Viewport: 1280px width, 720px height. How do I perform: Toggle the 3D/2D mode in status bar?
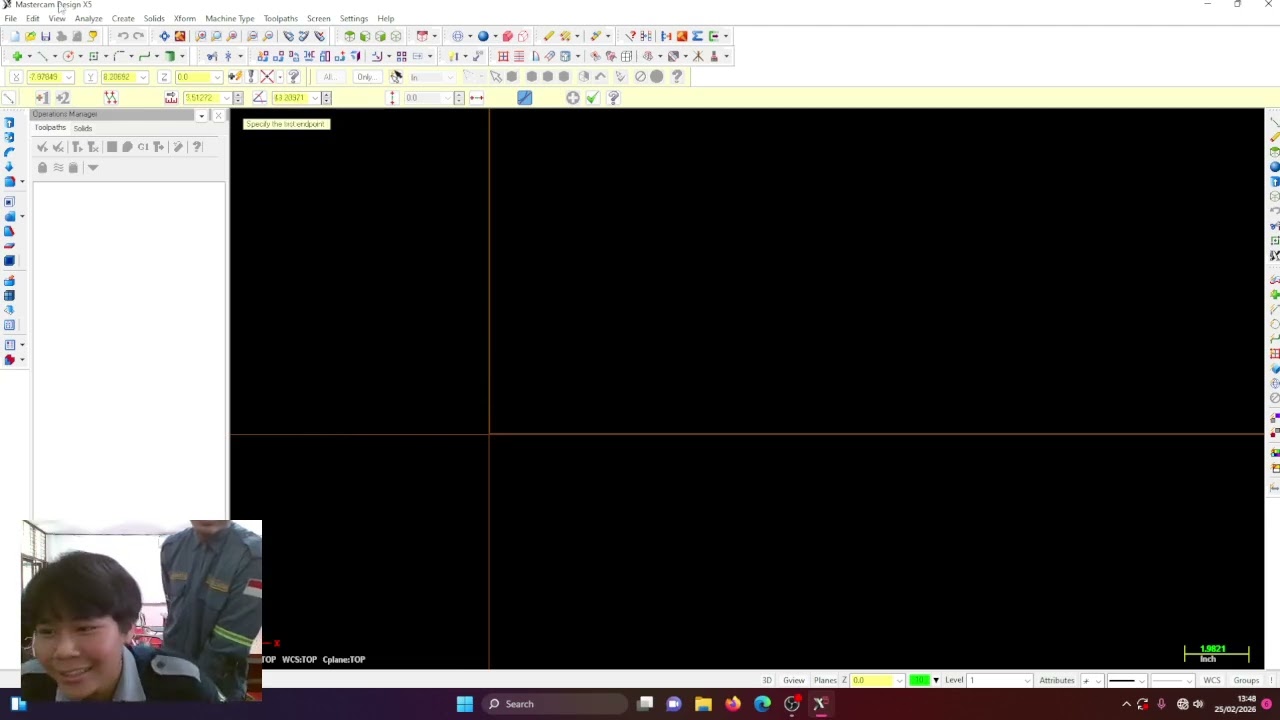[x=767, y=680]
